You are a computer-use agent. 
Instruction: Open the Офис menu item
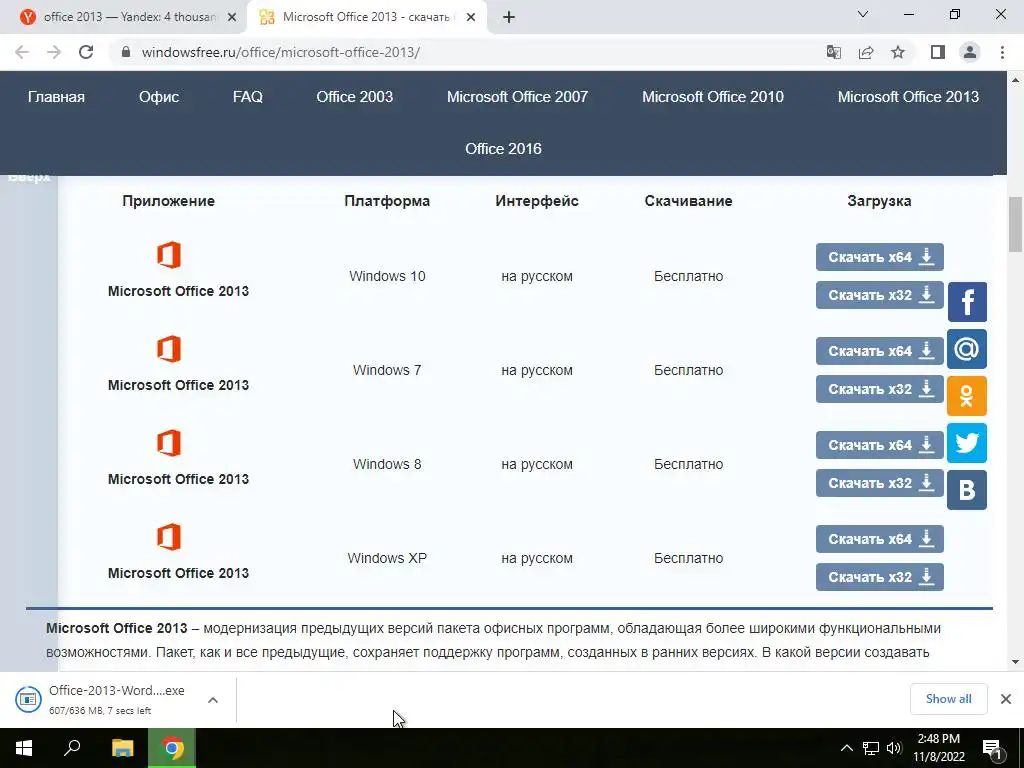click(159, 97)
